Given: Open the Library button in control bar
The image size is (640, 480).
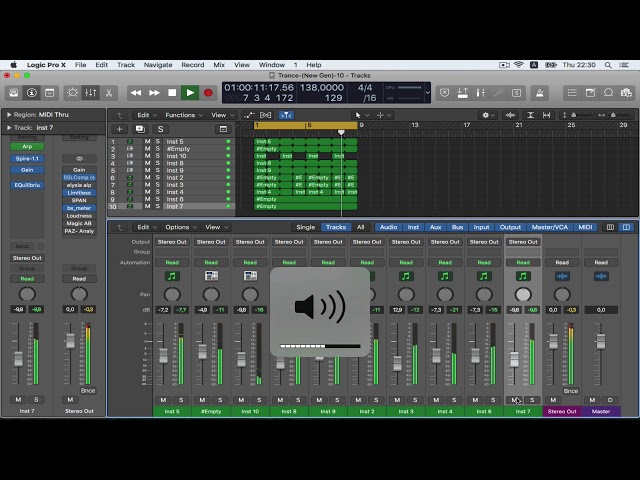Looking at the screenshot, I should 13,93.
